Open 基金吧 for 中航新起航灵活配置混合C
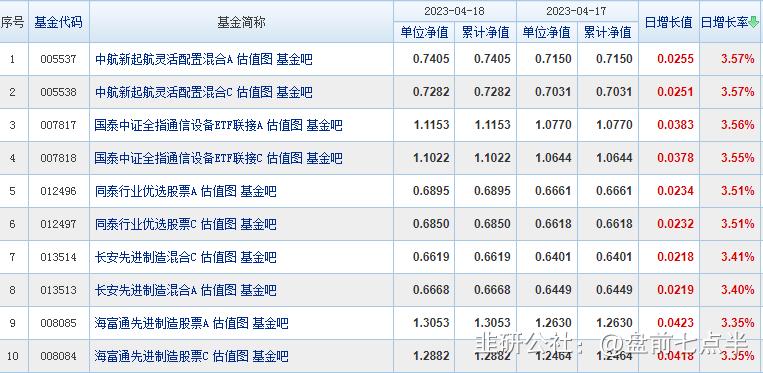Screen dimensions: 763x373 pyautogui.click(x=294, y=92)
